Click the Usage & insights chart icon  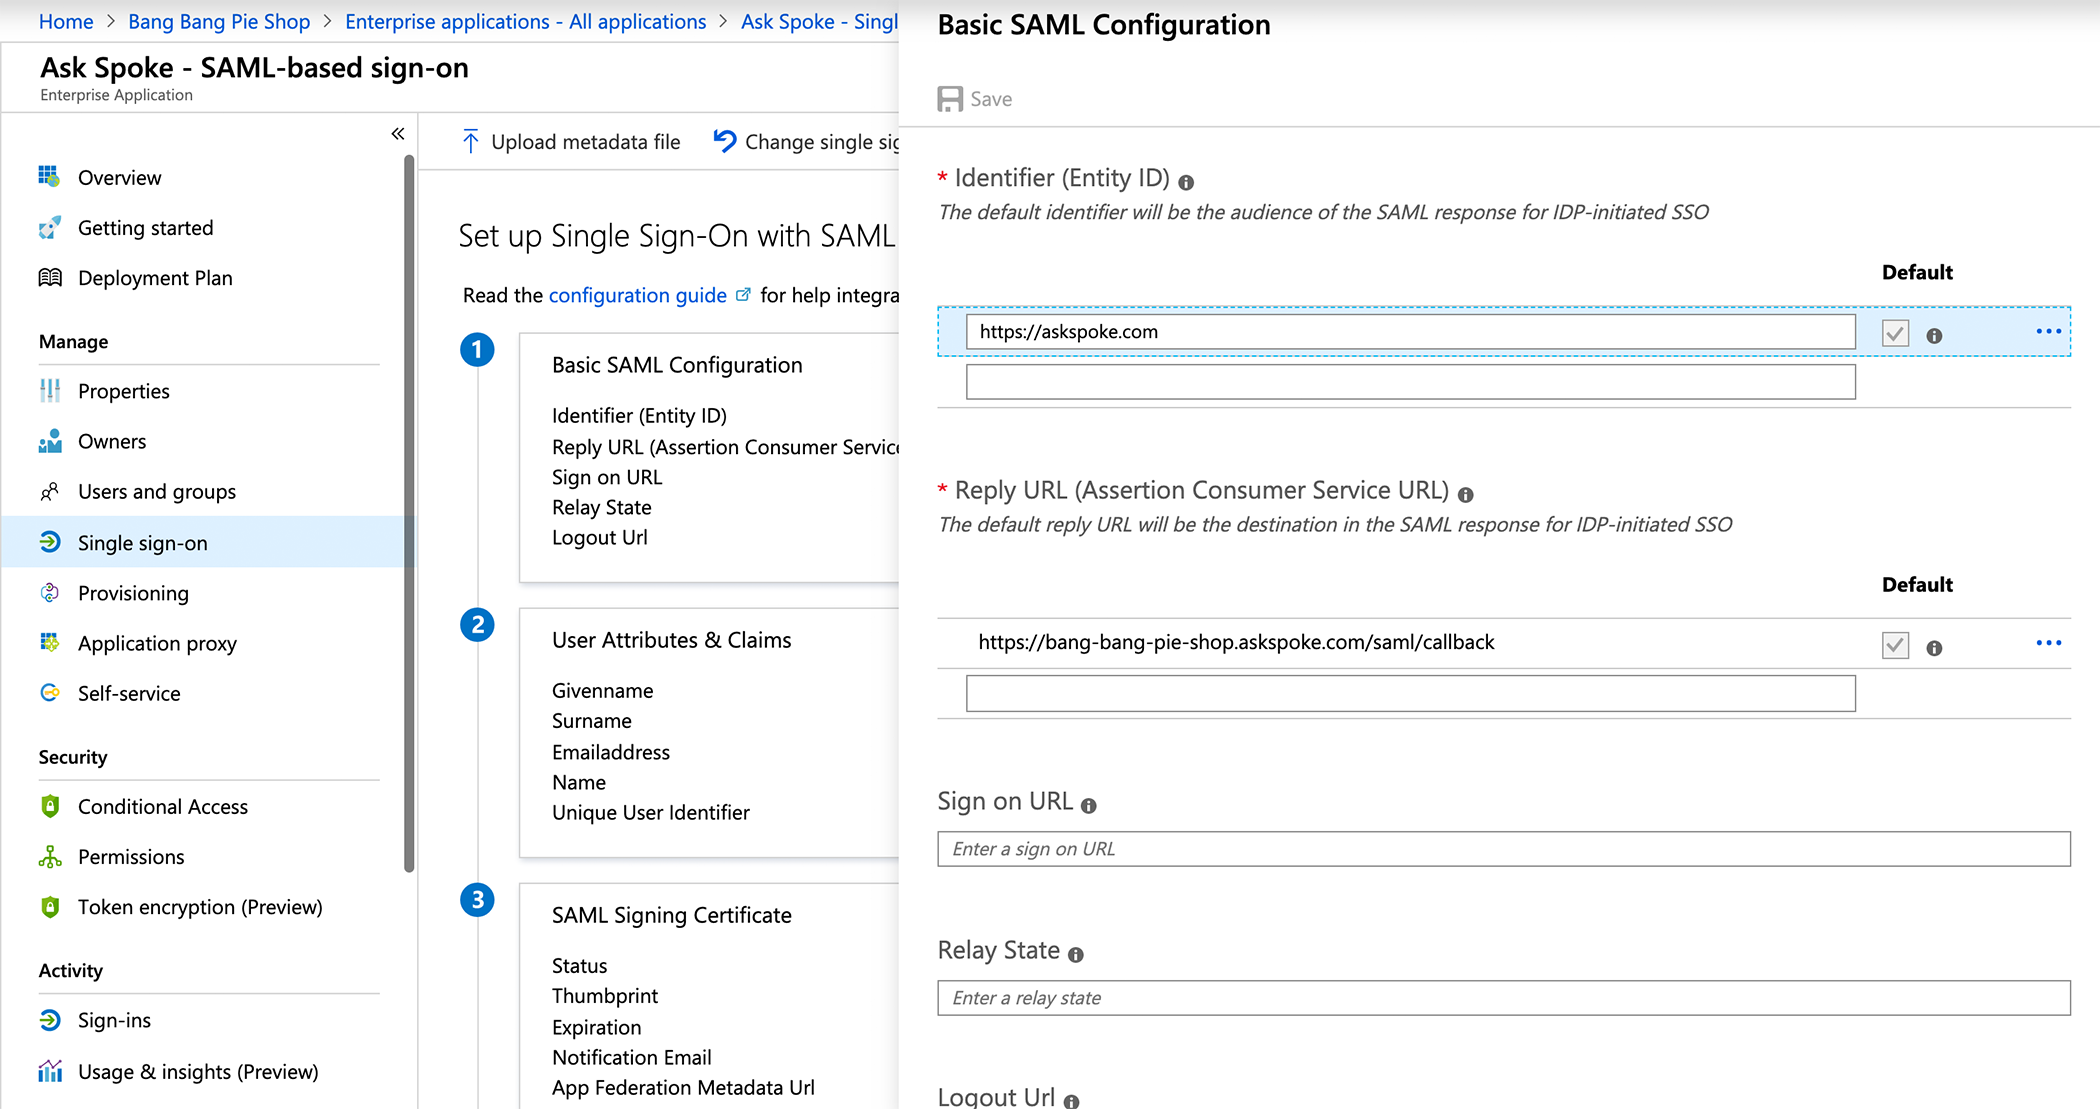pos(49,1071)
